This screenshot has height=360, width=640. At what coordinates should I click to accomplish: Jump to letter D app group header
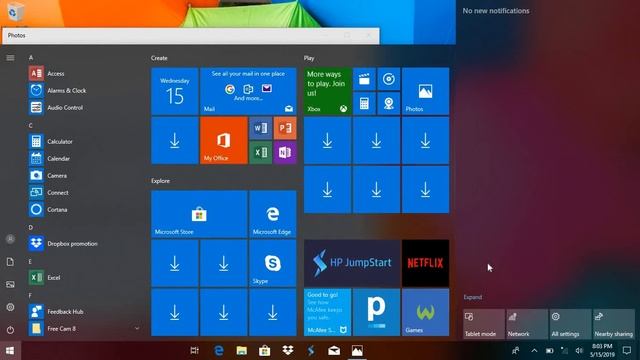coord(31,227)
